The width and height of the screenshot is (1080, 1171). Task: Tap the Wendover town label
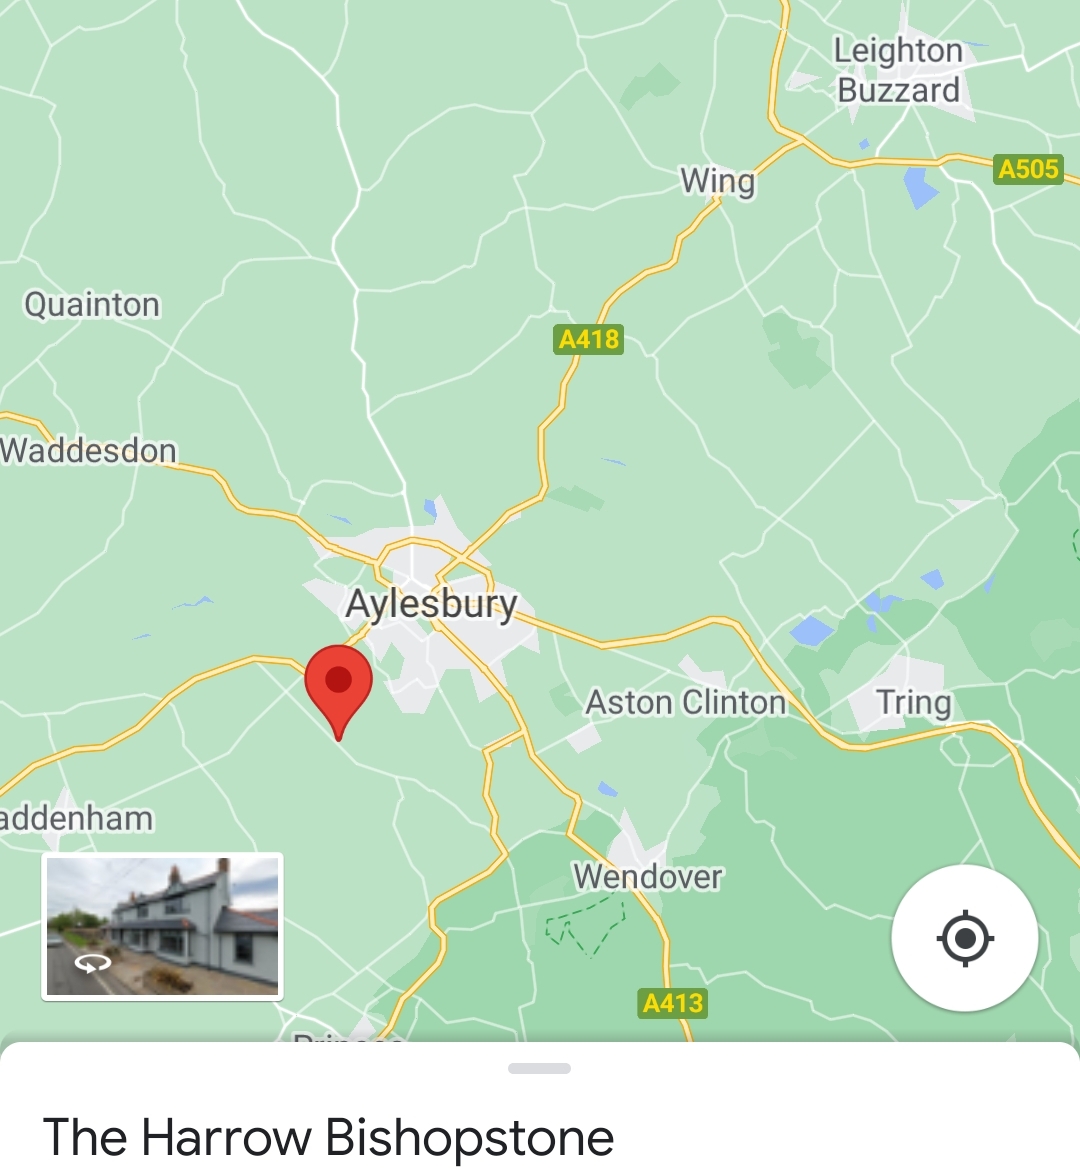648,877
